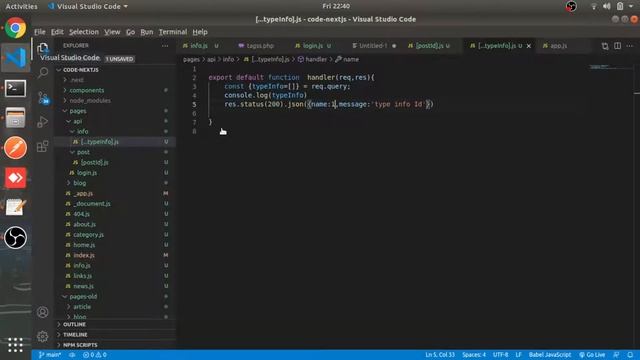Open AnyDesk from the dock

coord(16,178)
